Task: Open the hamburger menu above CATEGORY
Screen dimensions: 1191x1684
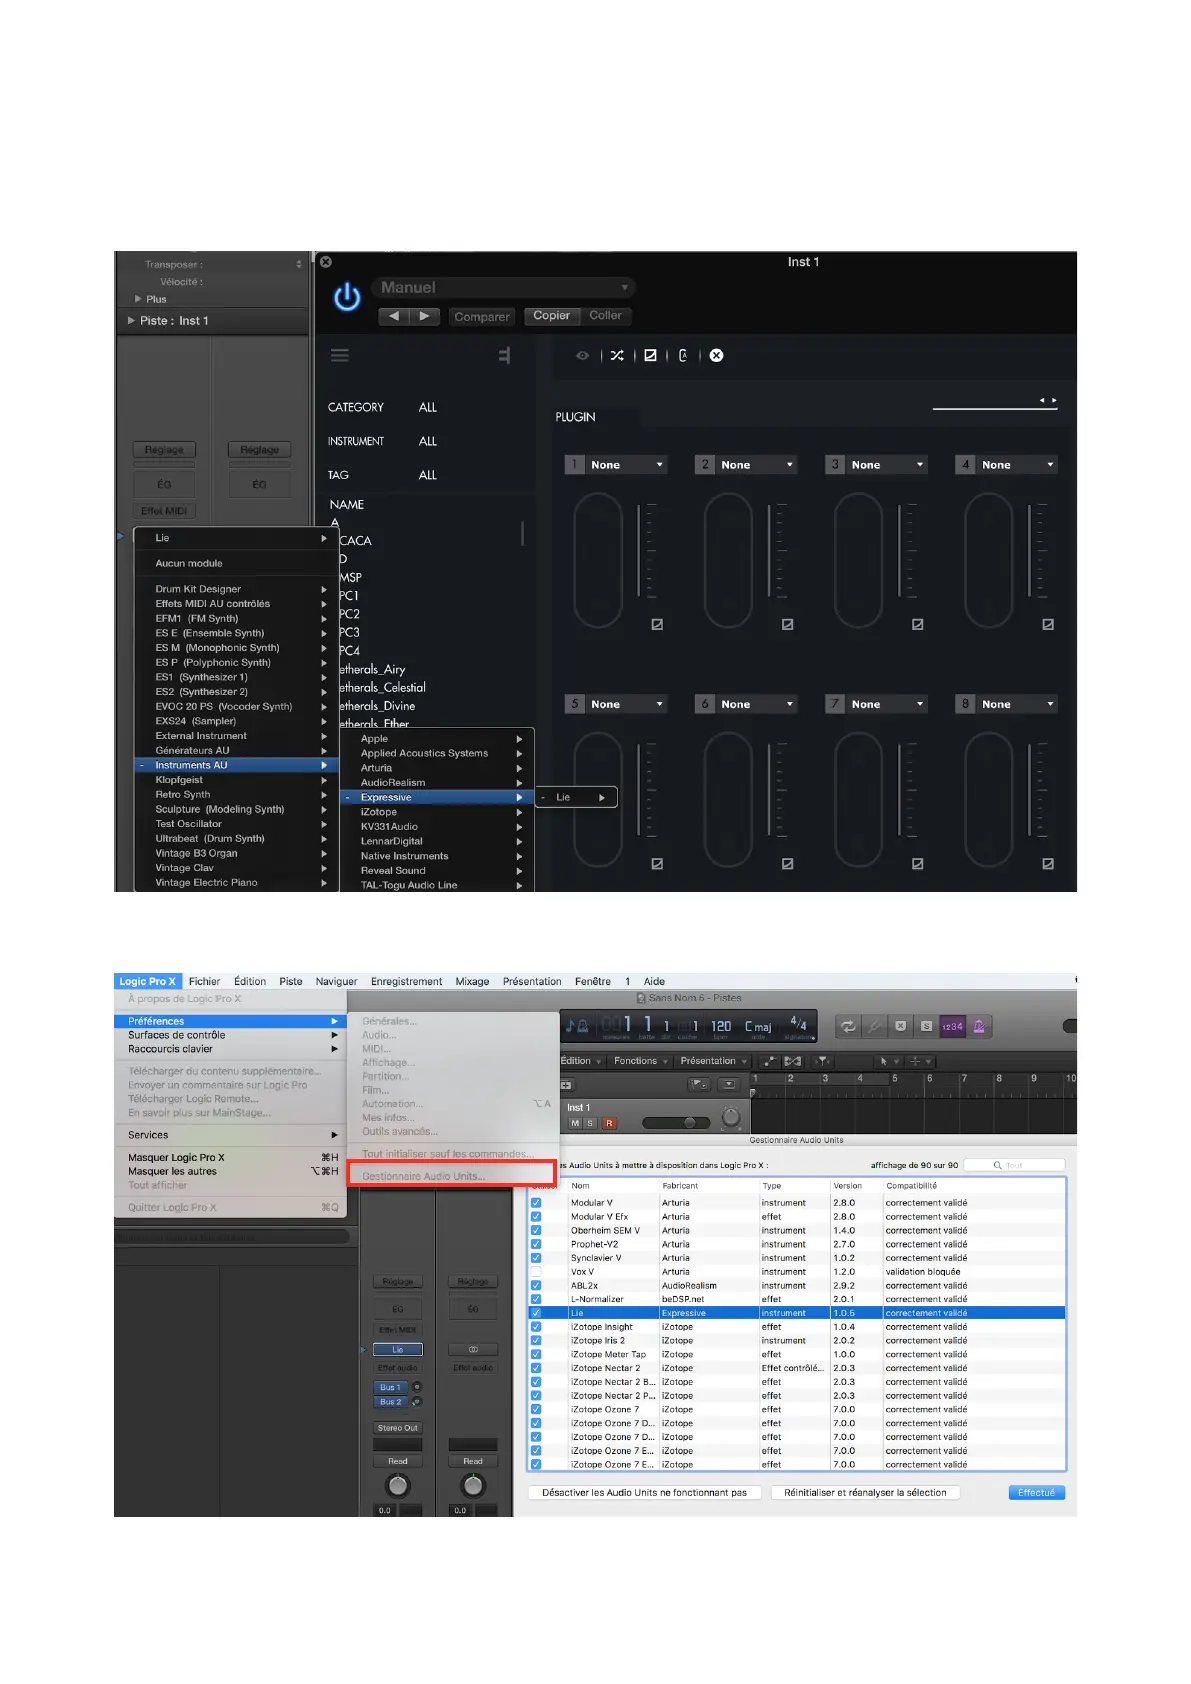Action: (x=340, y=355)
